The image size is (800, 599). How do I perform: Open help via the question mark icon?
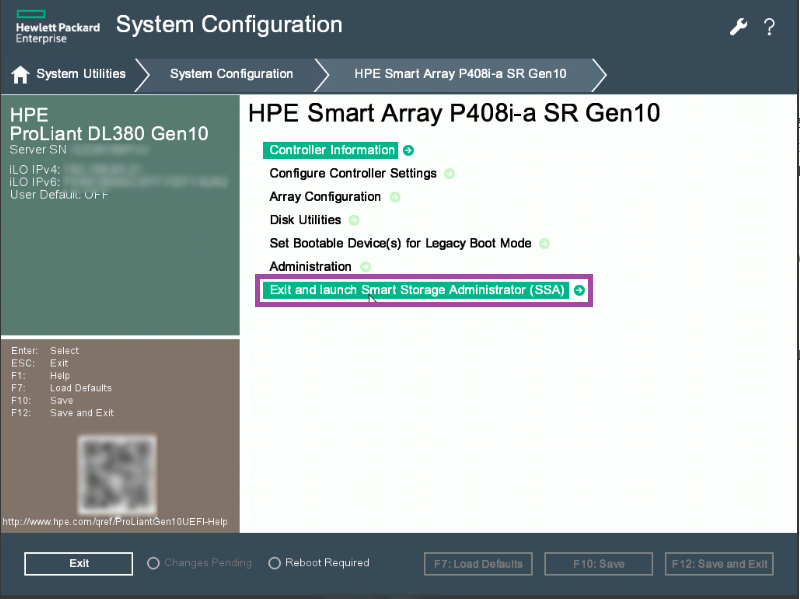coord(769,27)
